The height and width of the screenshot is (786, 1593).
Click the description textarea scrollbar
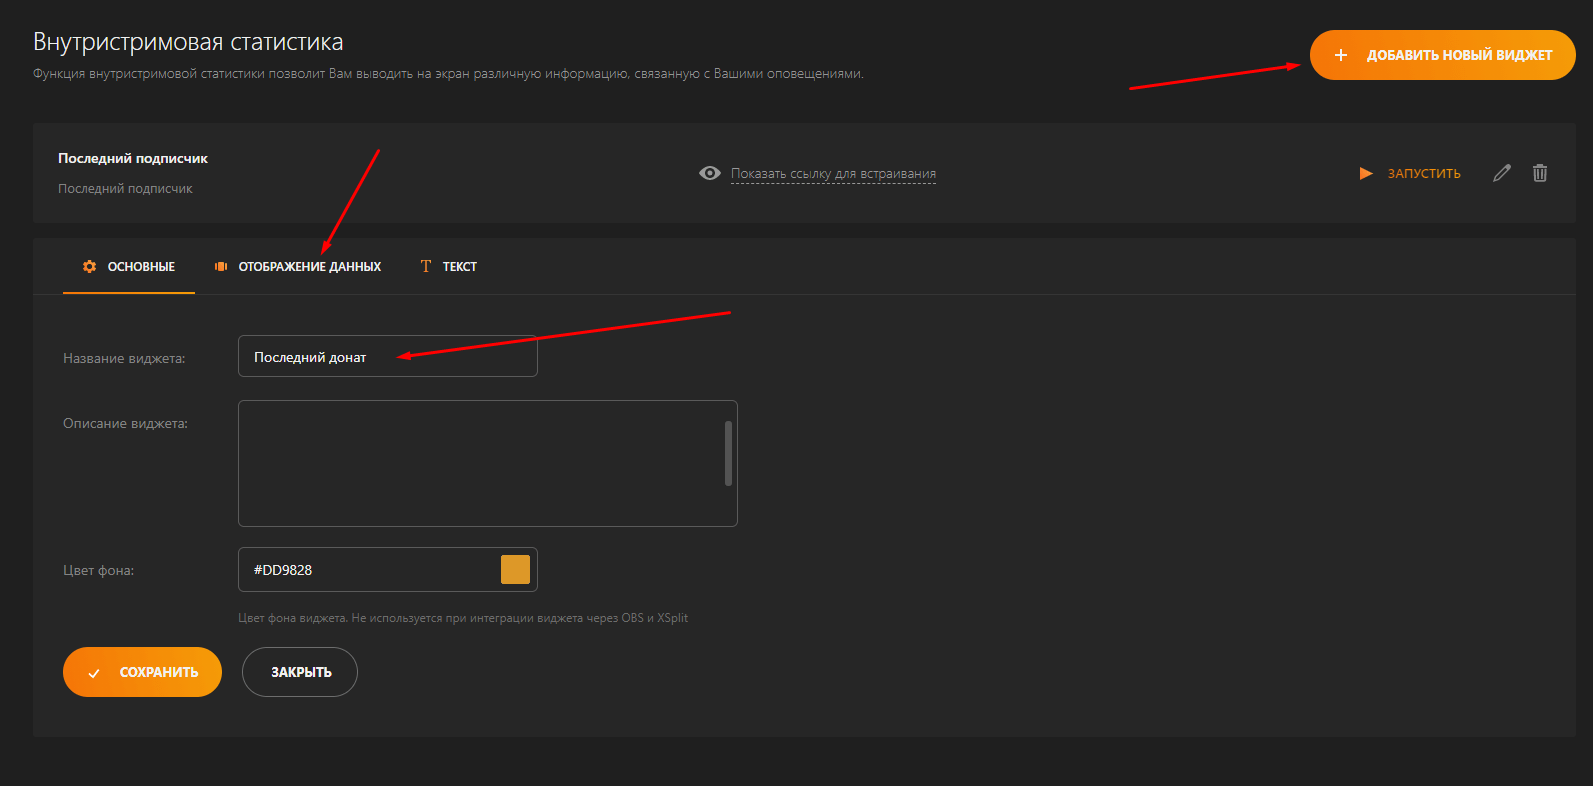728,453
